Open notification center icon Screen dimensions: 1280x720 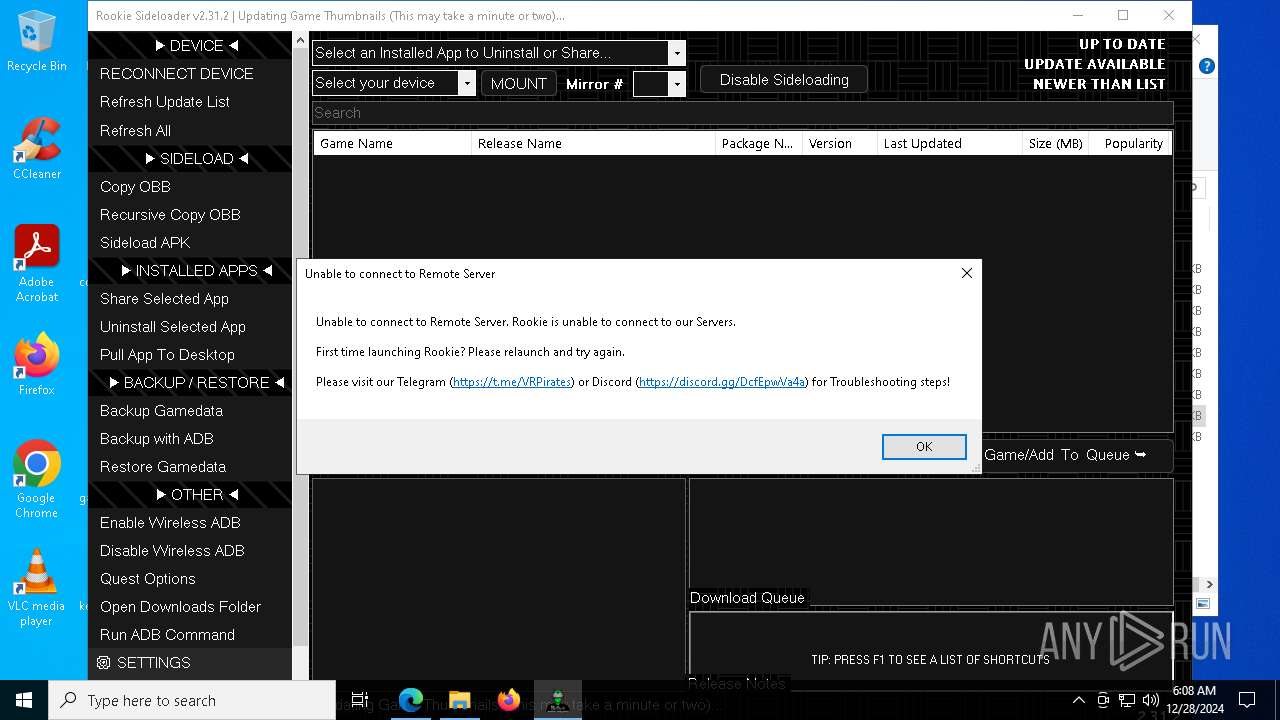click(1247, 700)
